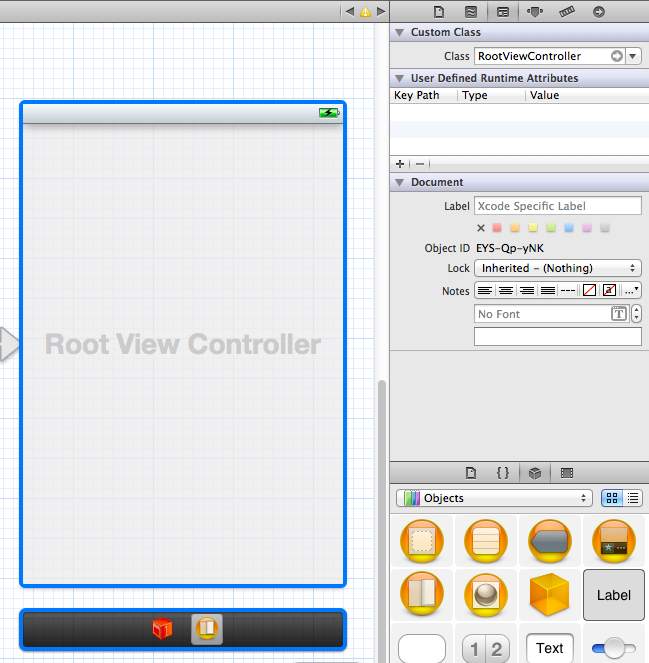The height and width of the screenshot is (663, 649).
Task: Open the Class name dropdown arrow
Action: coord(634,56)
